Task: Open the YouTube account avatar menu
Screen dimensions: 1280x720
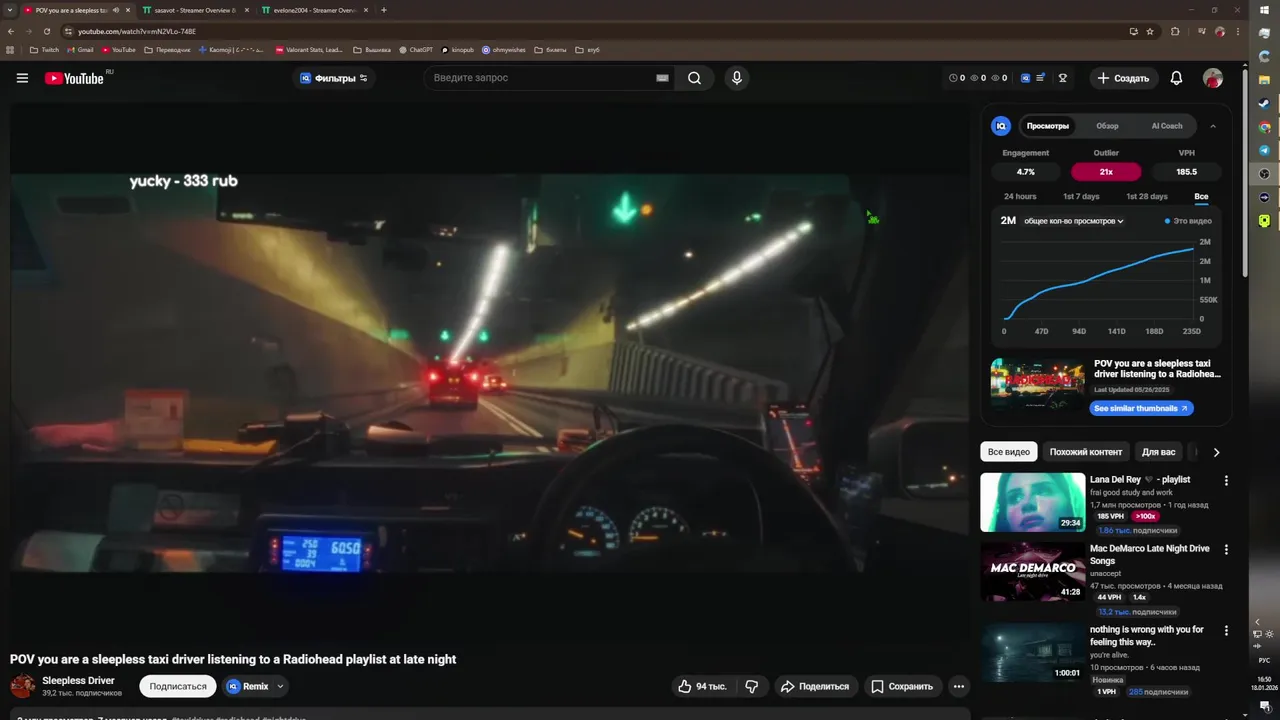Action: click(x=1213, y=78)
